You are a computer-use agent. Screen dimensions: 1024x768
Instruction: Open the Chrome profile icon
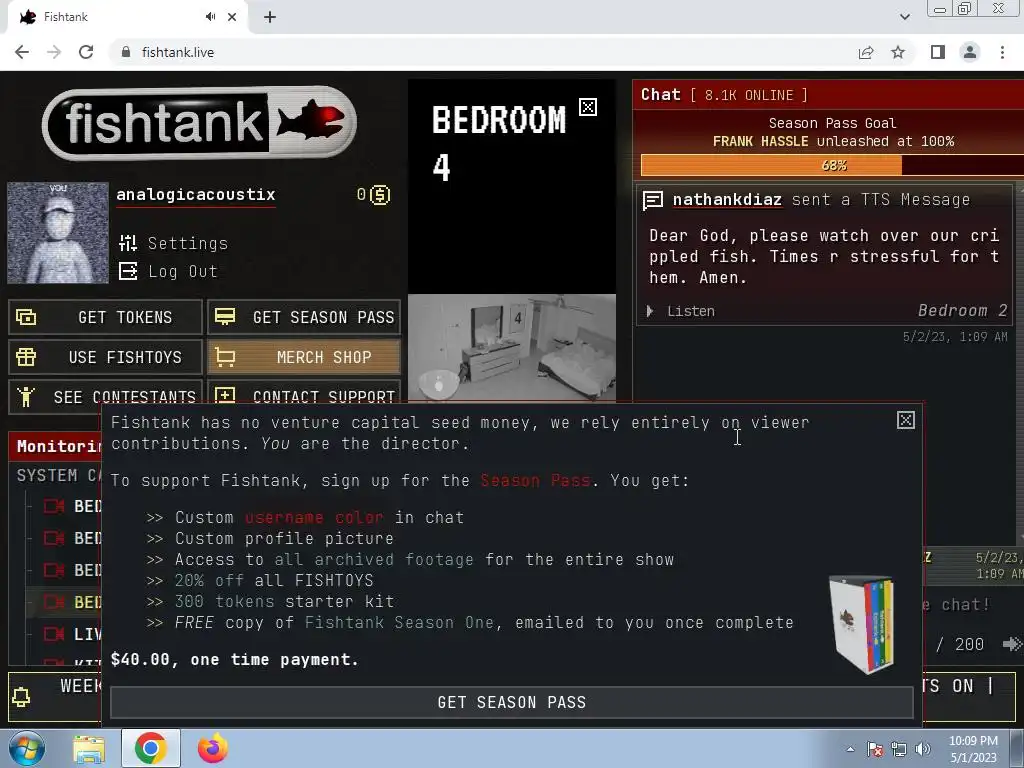point(970,52)
